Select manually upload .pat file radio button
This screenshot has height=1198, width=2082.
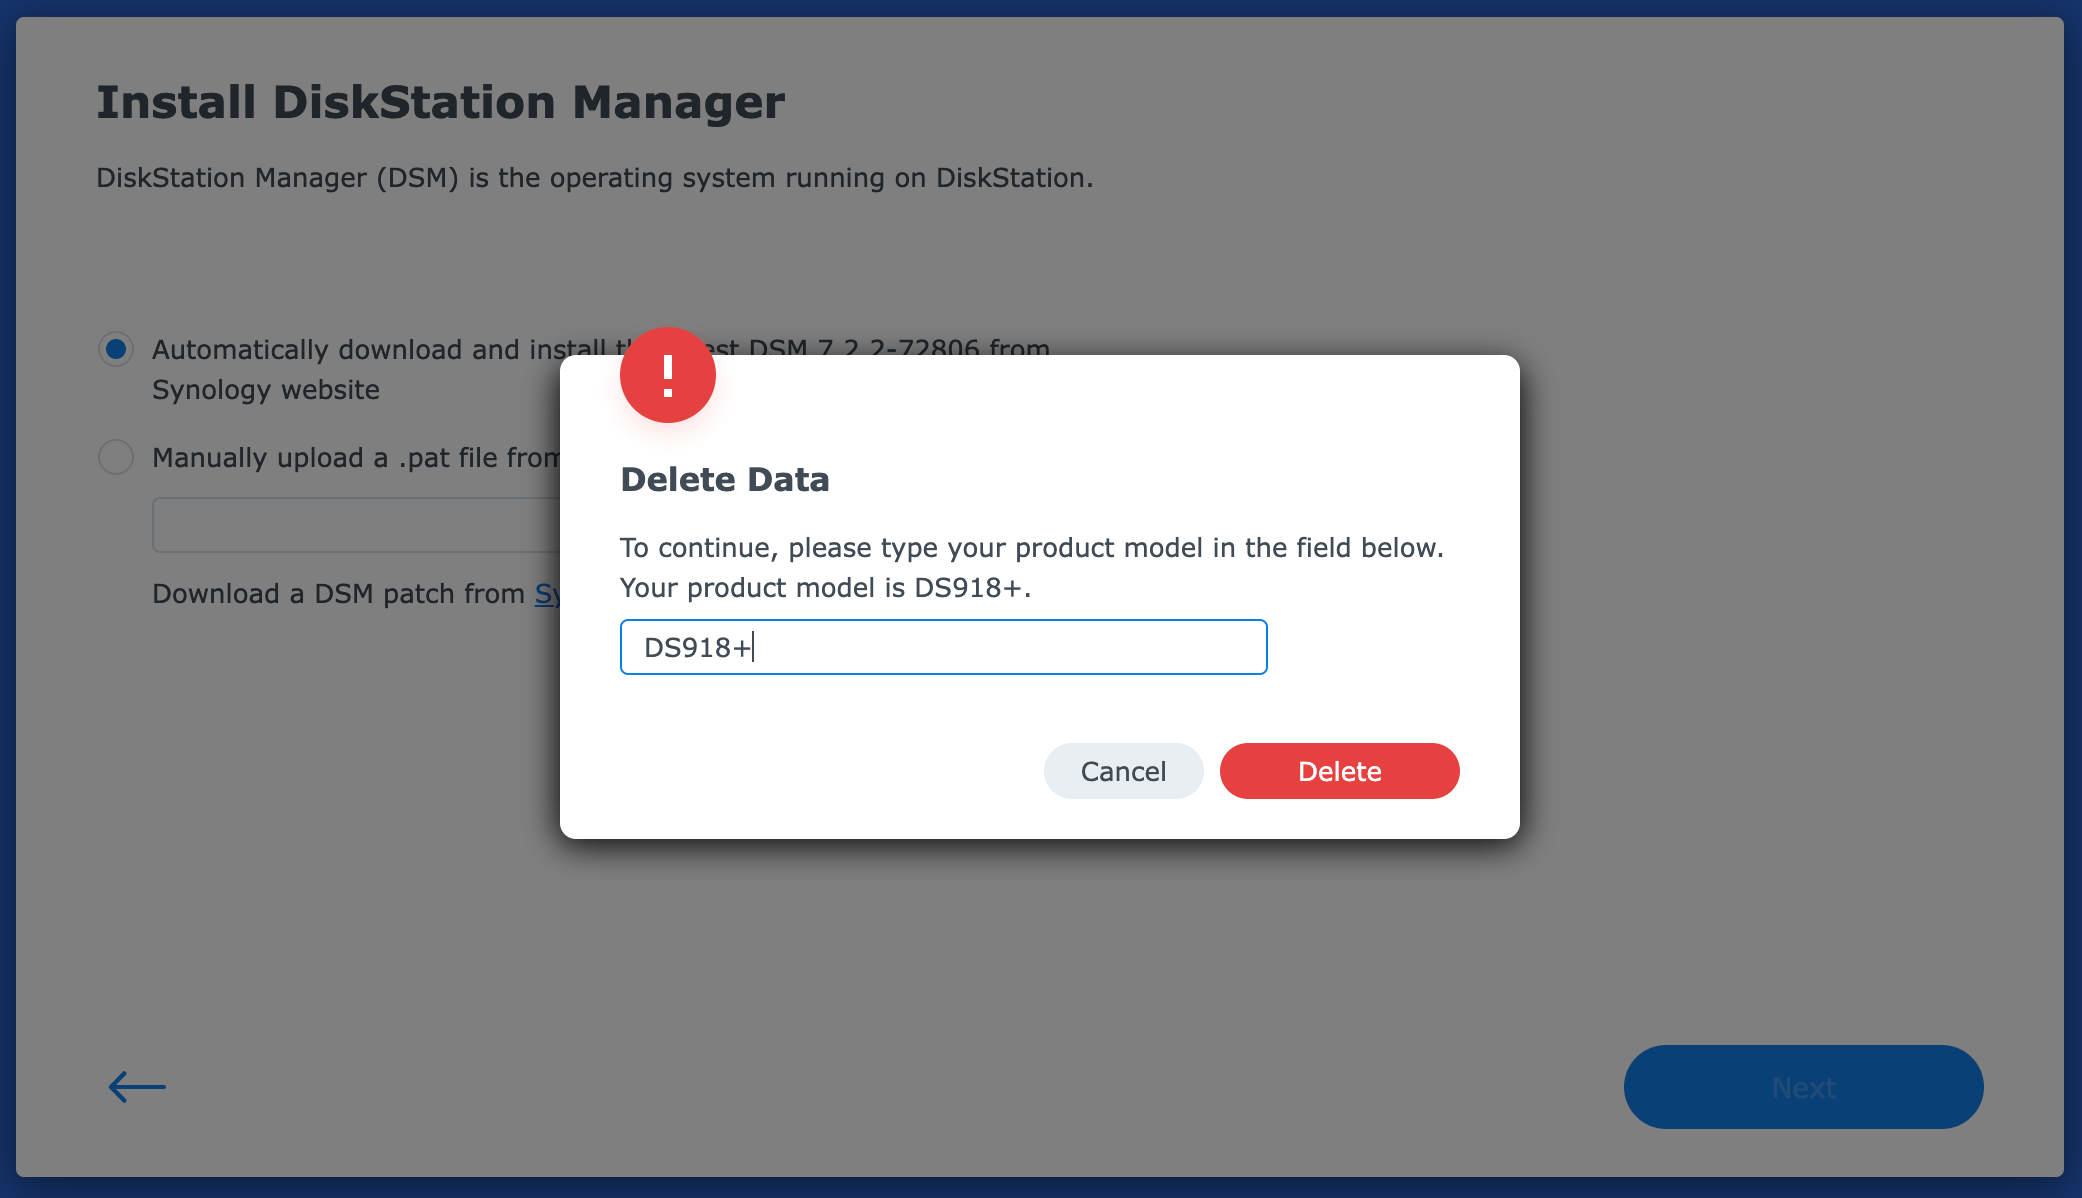point(116,457)
